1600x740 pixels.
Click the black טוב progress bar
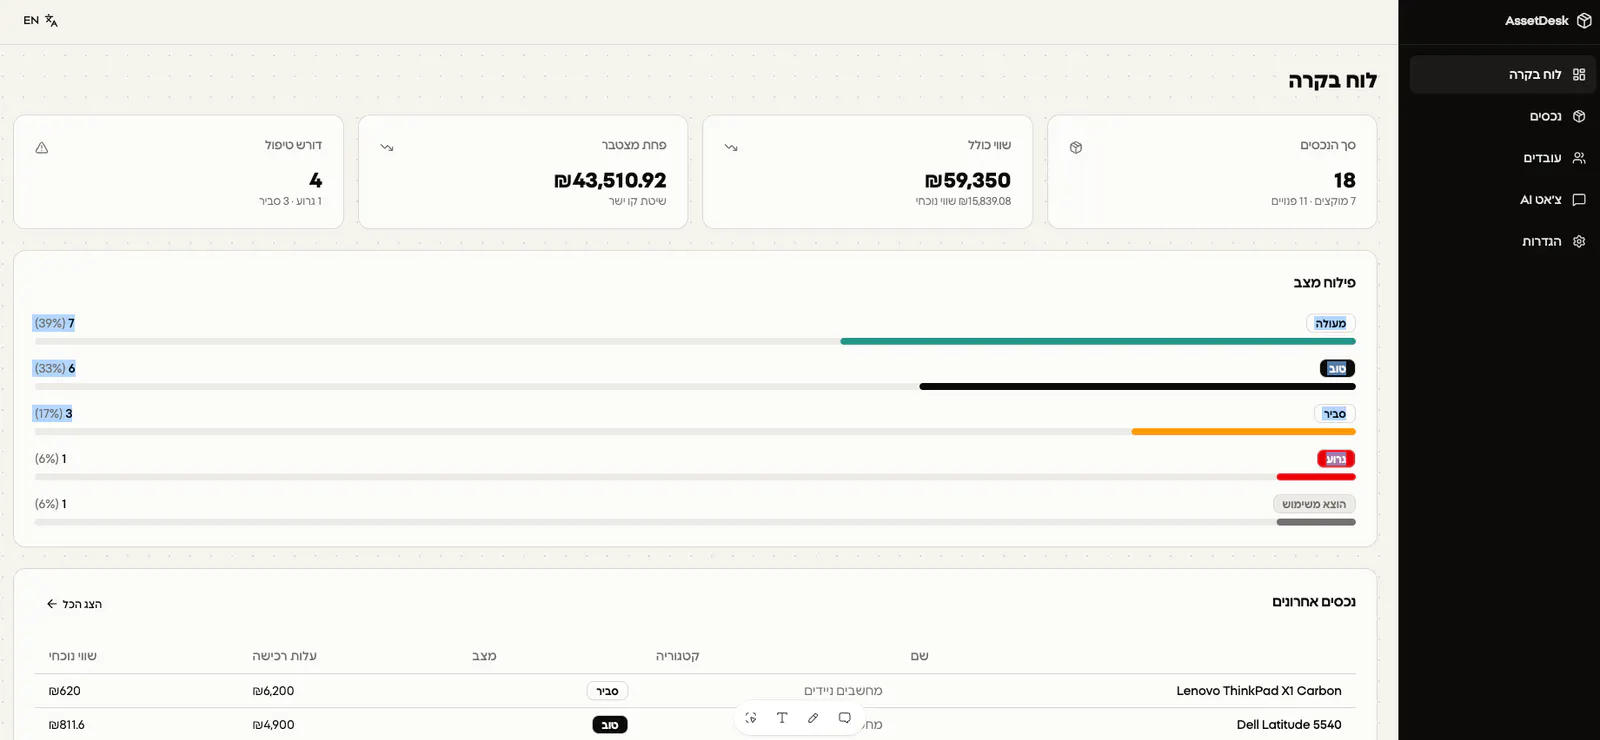click(x=1137, y=386)
